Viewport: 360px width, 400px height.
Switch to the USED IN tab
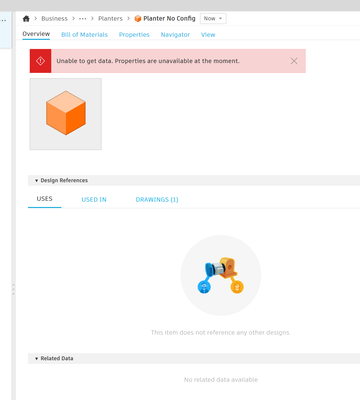94,200
